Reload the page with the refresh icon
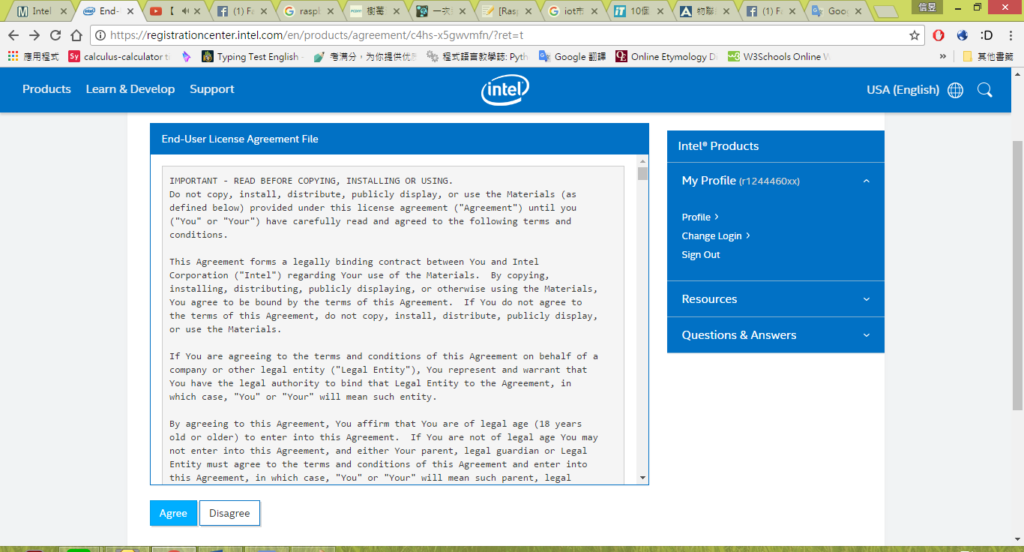Image resolution: width=1024 pixels, height=552 pixels. pos(56,35)
